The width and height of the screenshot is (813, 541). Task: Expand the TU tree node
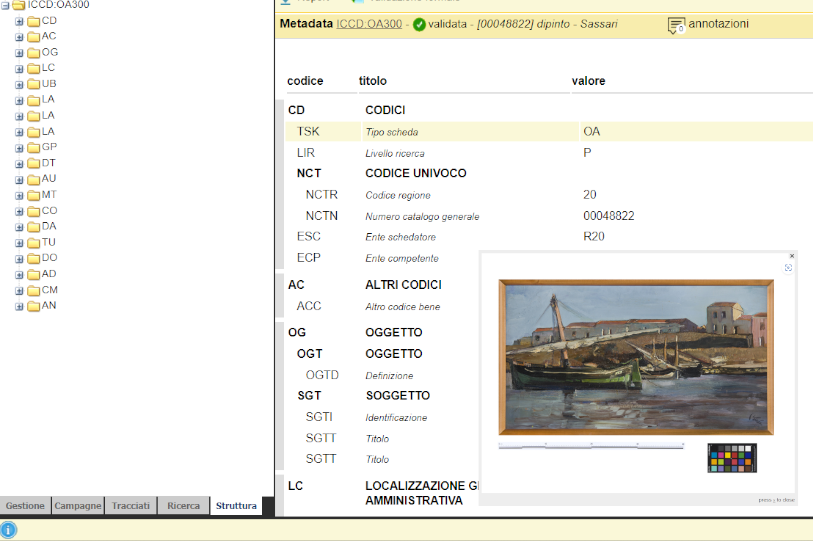[x=19, y=243]
